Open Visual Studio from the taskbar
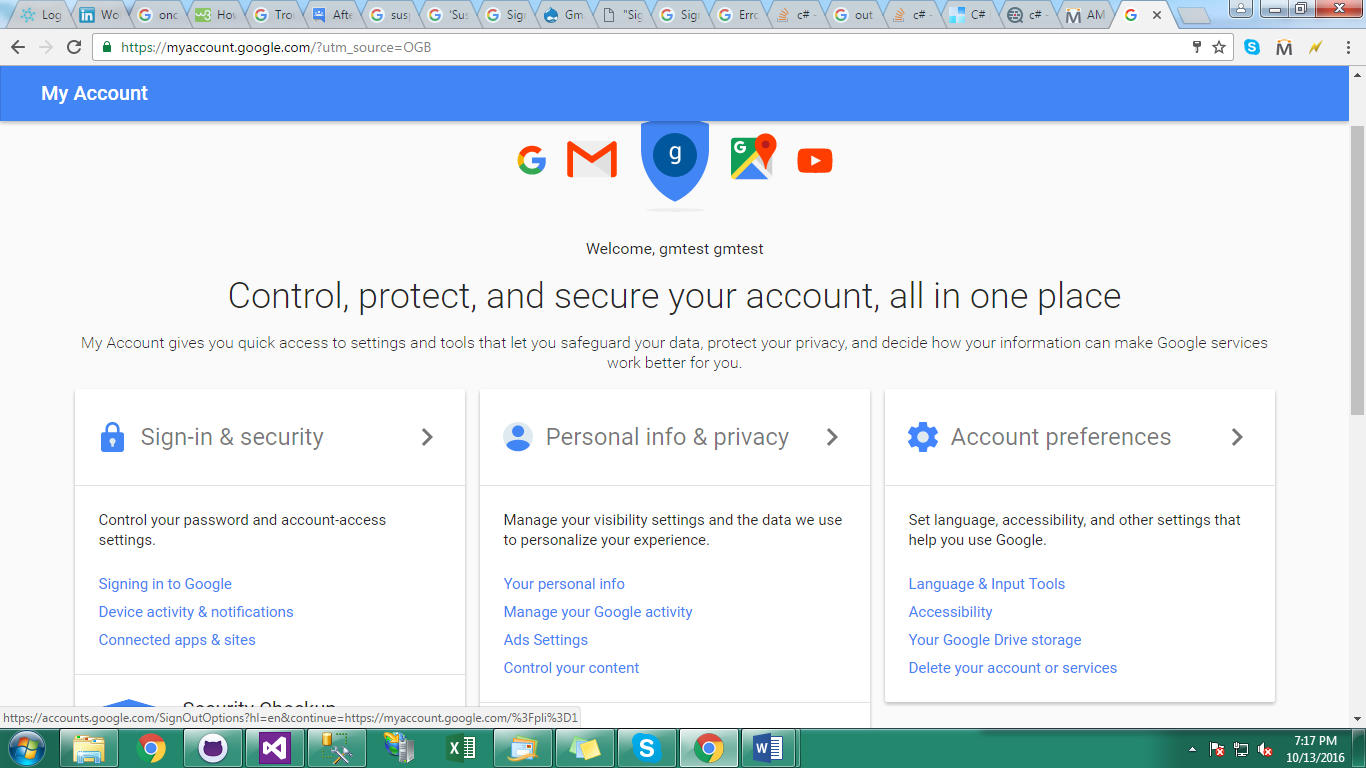1366x768 pixels. pyautogui.click(x=275, y=748)
